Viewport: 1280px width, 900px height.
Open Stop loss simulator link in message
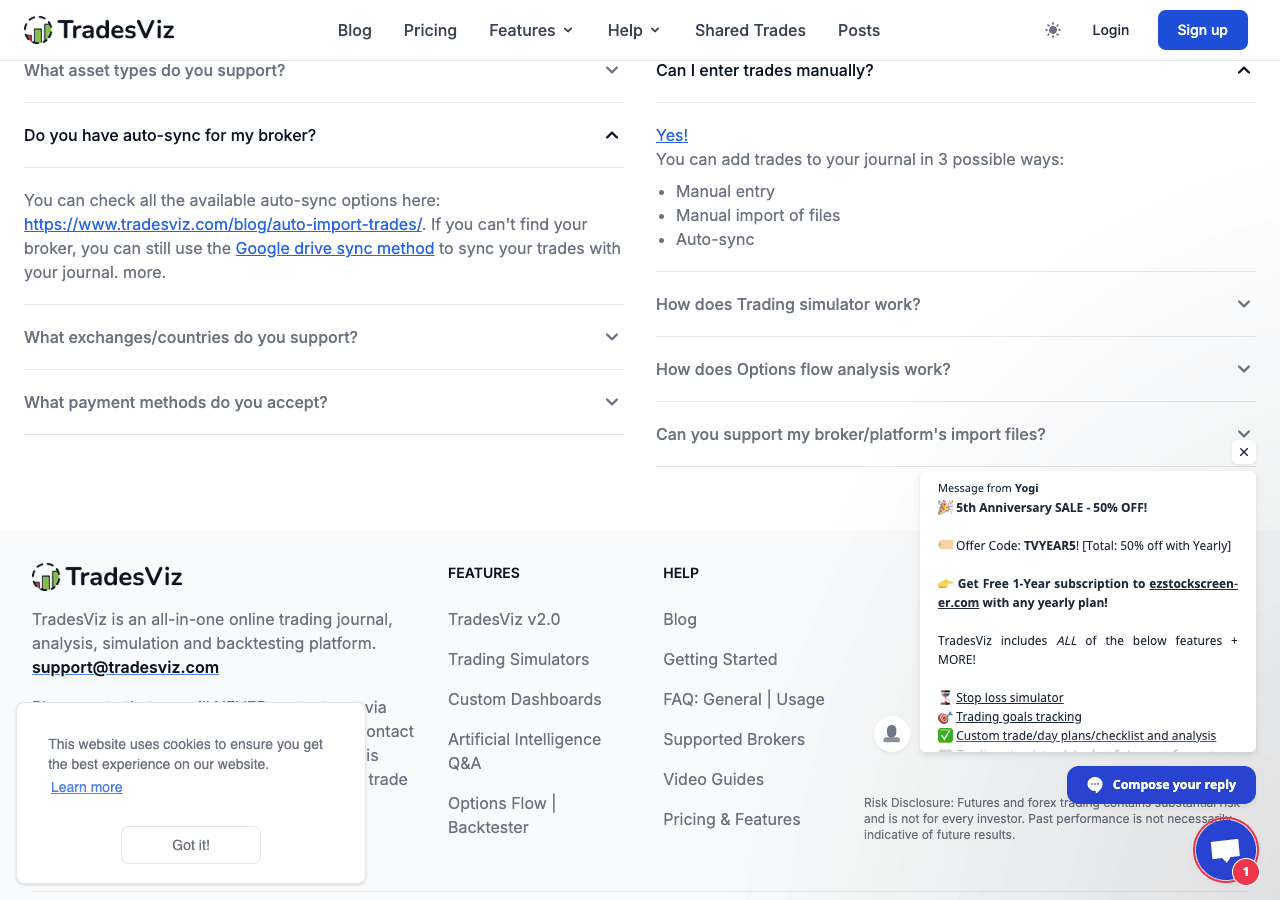1010,698
